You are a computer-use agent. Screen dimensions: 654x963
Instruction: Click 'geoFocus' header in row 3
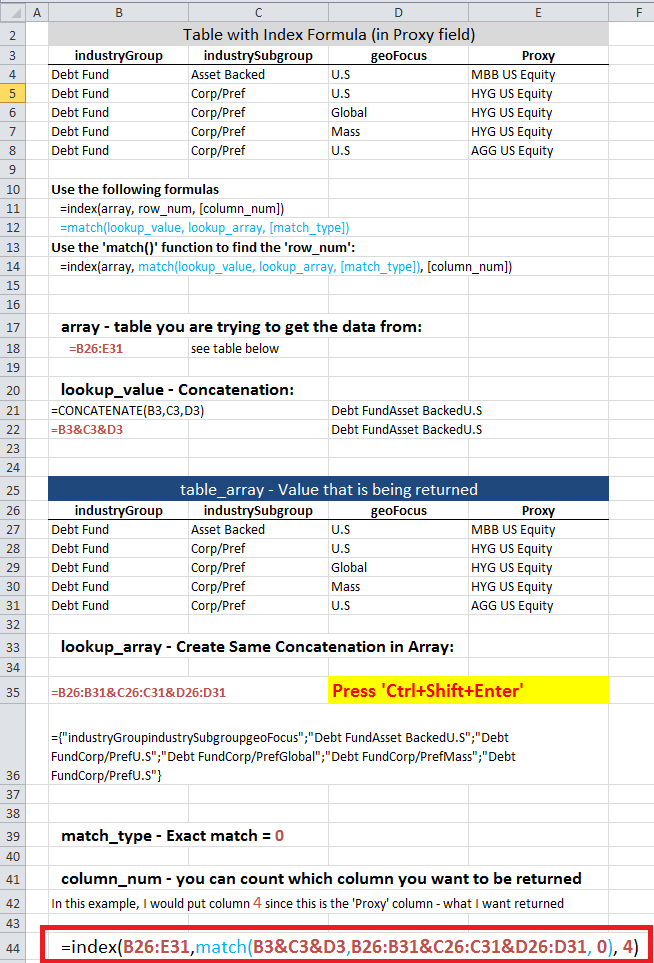tap(399, 56)
